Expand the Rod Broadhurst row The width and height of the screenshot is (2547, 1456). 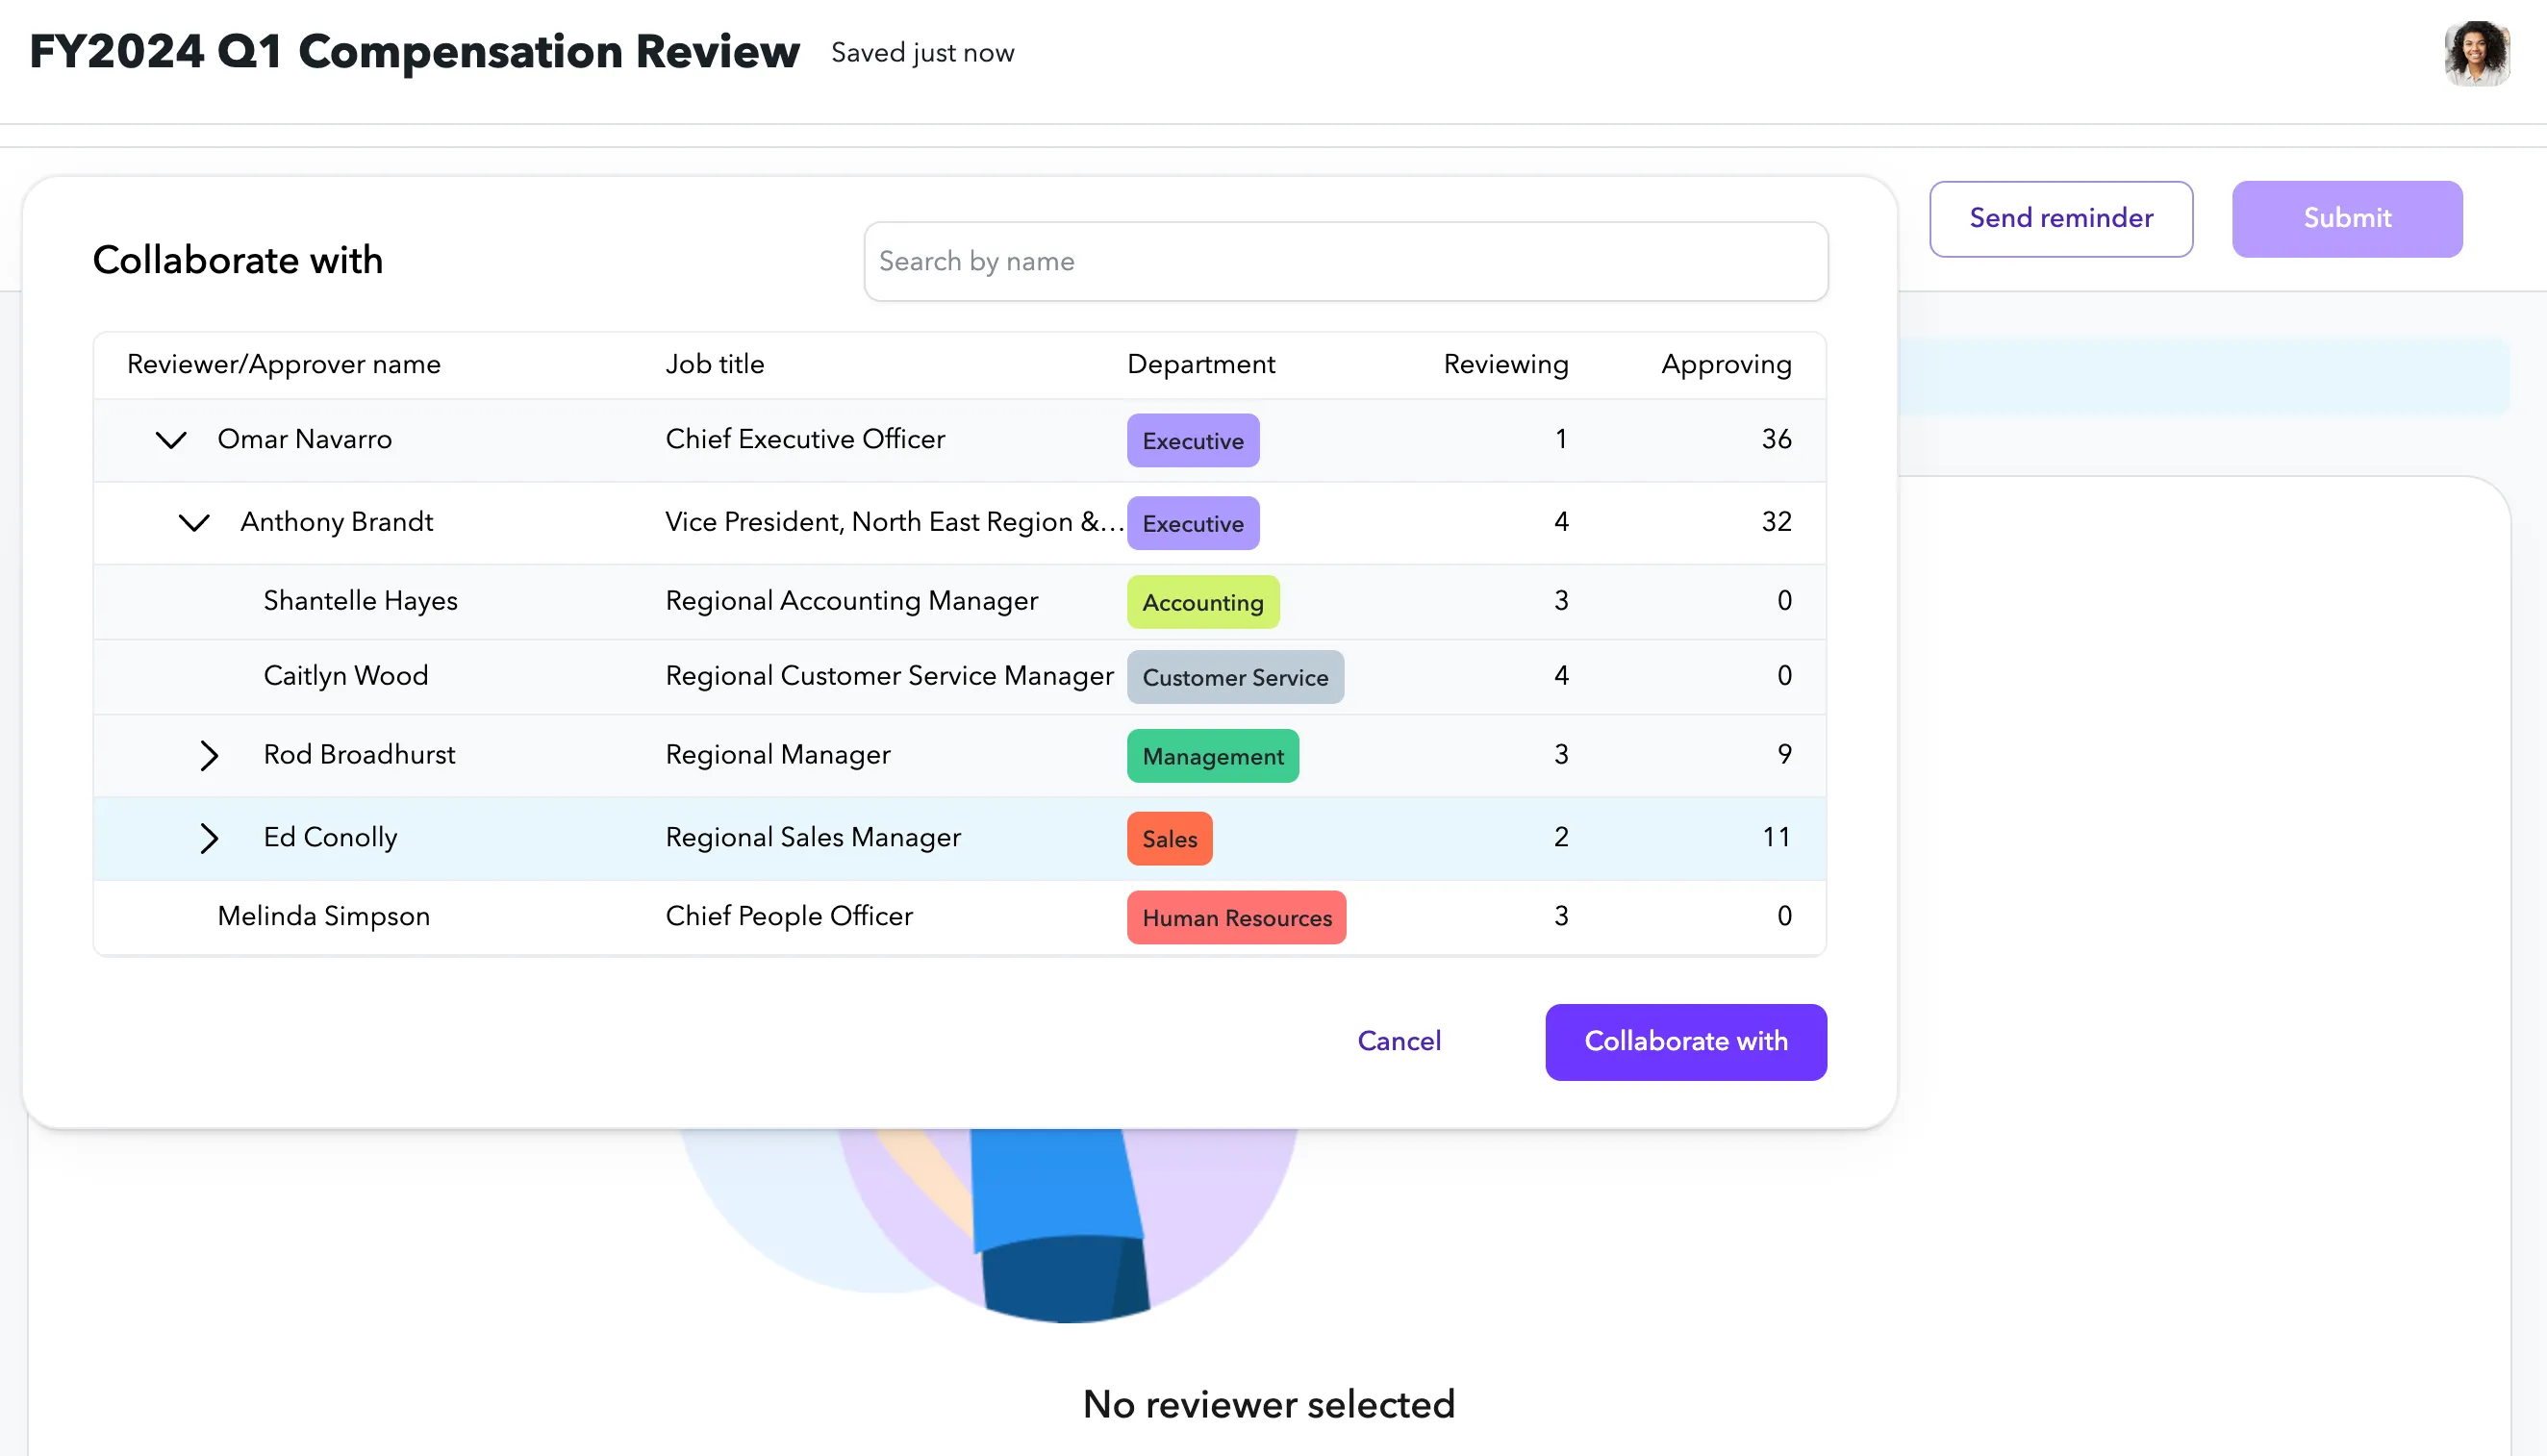pos(208,756)
